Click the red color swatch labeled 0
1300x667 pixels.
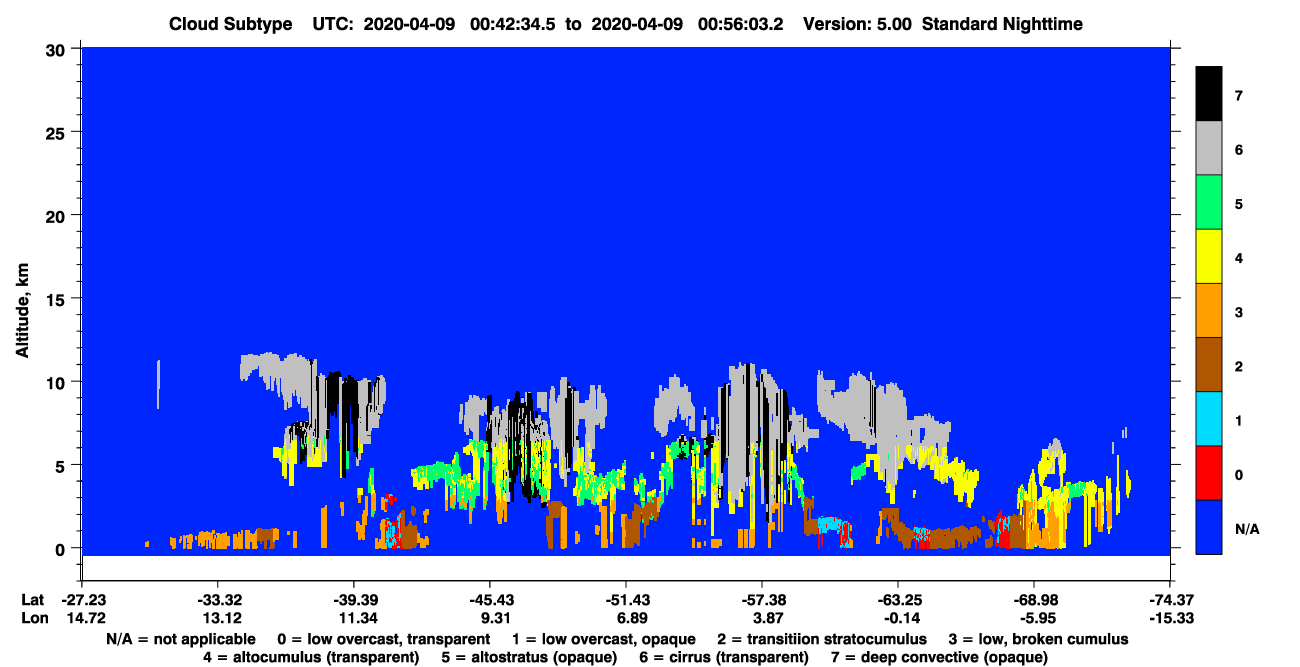[x=1209, y=472]
